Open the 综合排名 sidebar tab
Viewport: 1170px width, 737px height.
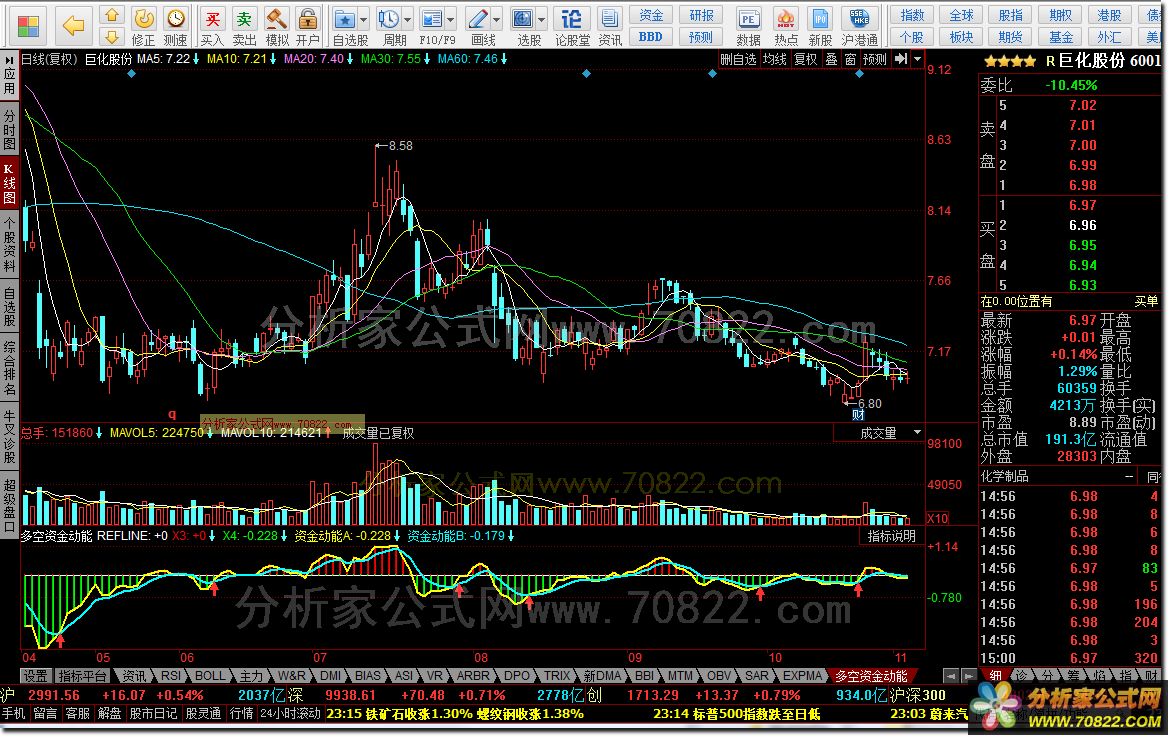click(x=9, y=368)
